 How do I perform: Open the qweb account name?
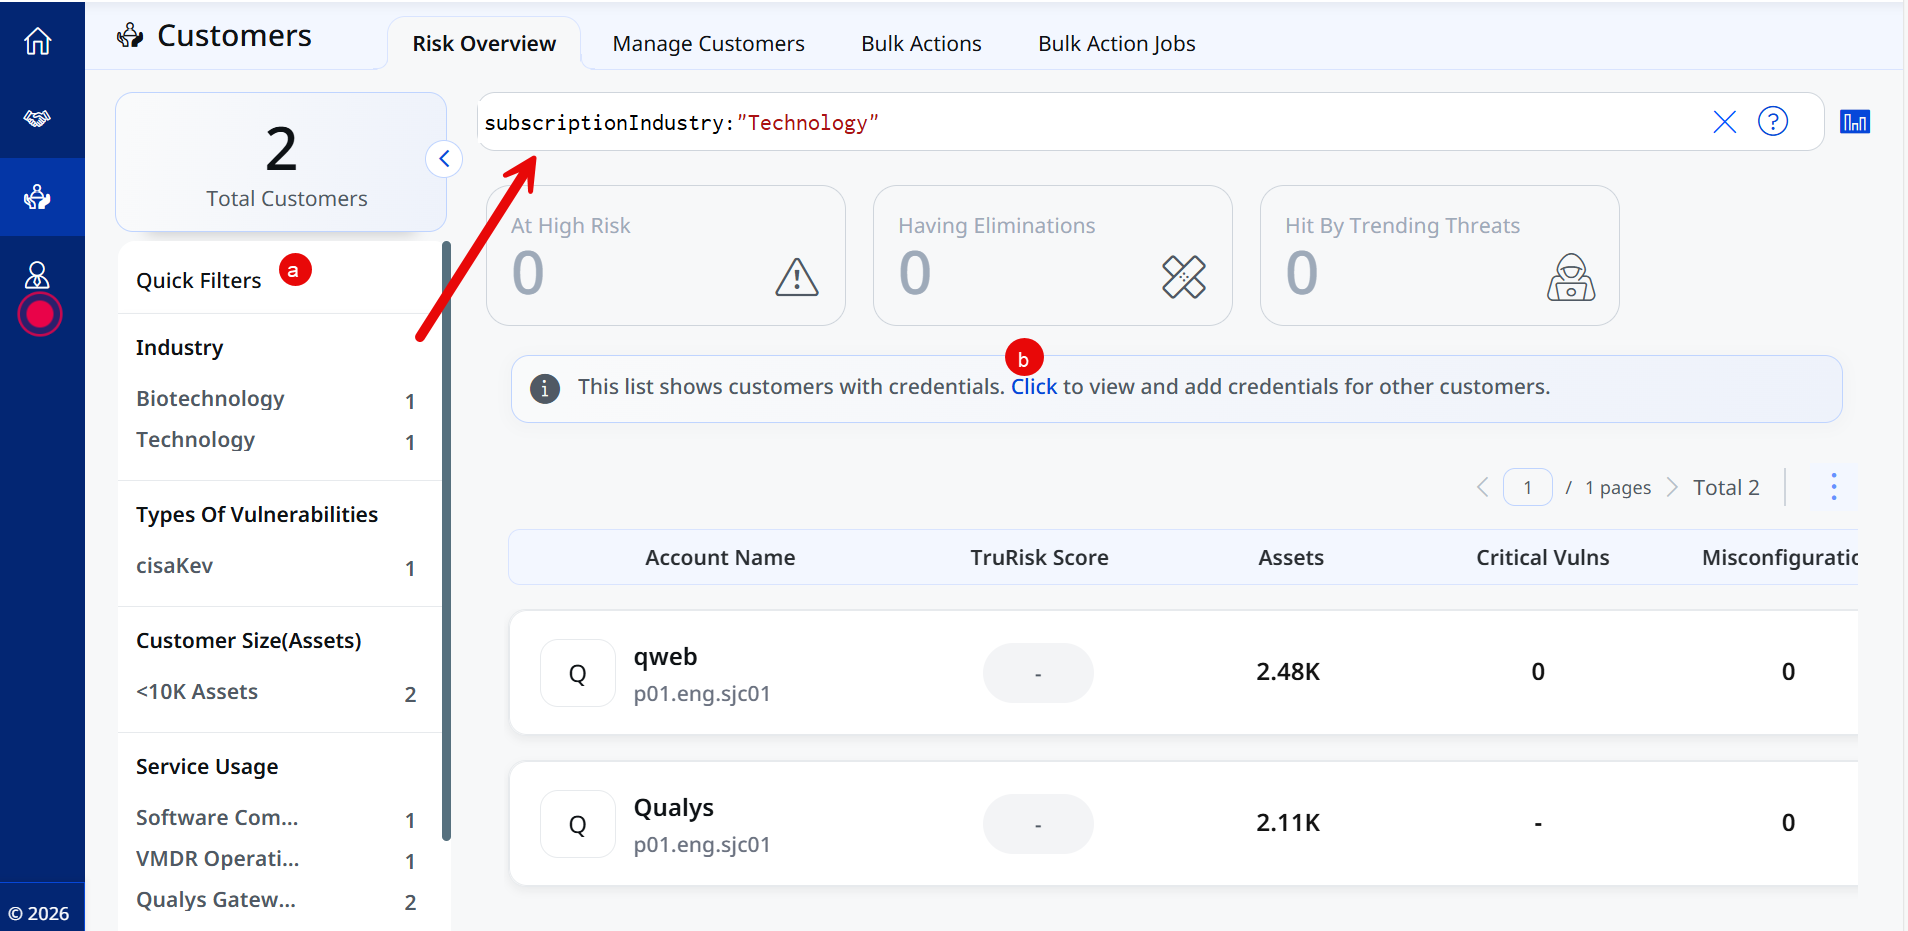click(665, 657)
